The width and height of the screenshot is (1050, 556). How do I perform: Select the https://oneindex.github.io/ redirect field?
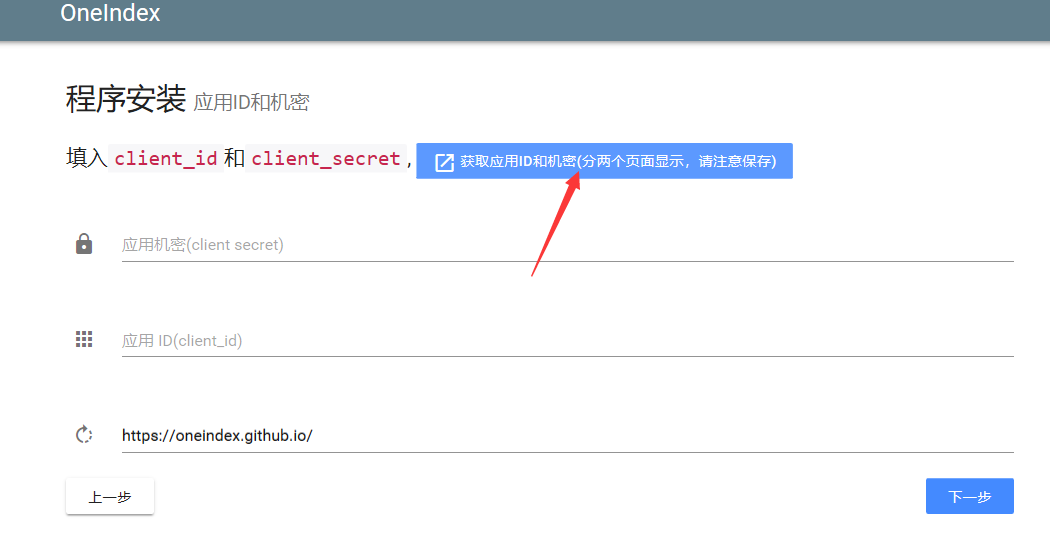point(567,435)
